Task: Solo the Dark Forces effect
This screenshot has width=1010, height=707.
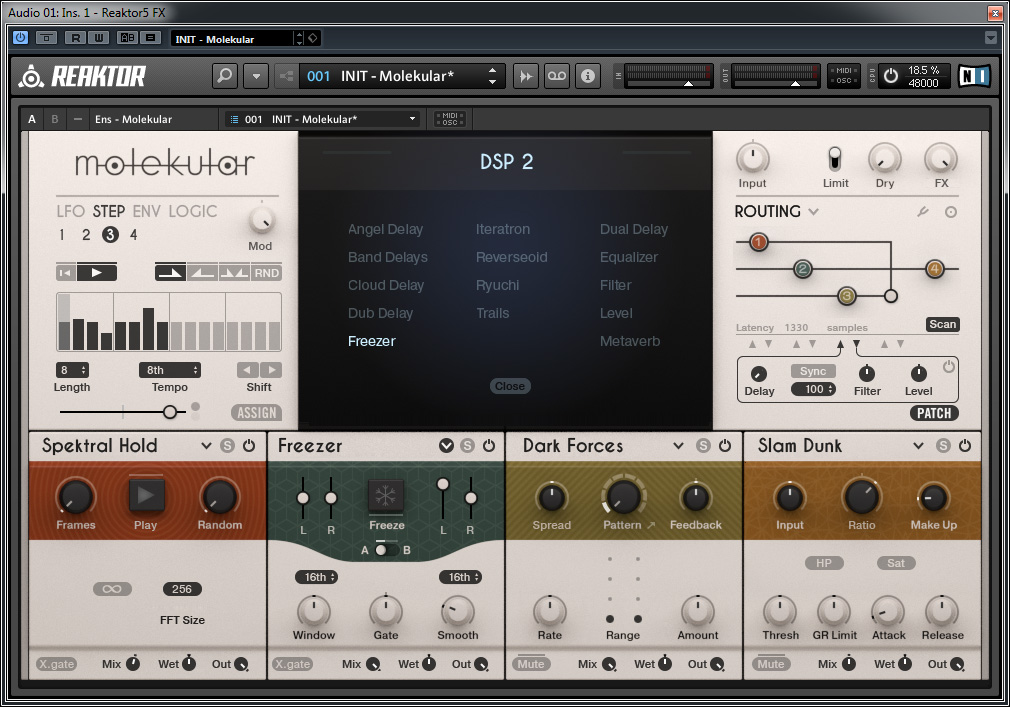Action: (x=703, y=446)
